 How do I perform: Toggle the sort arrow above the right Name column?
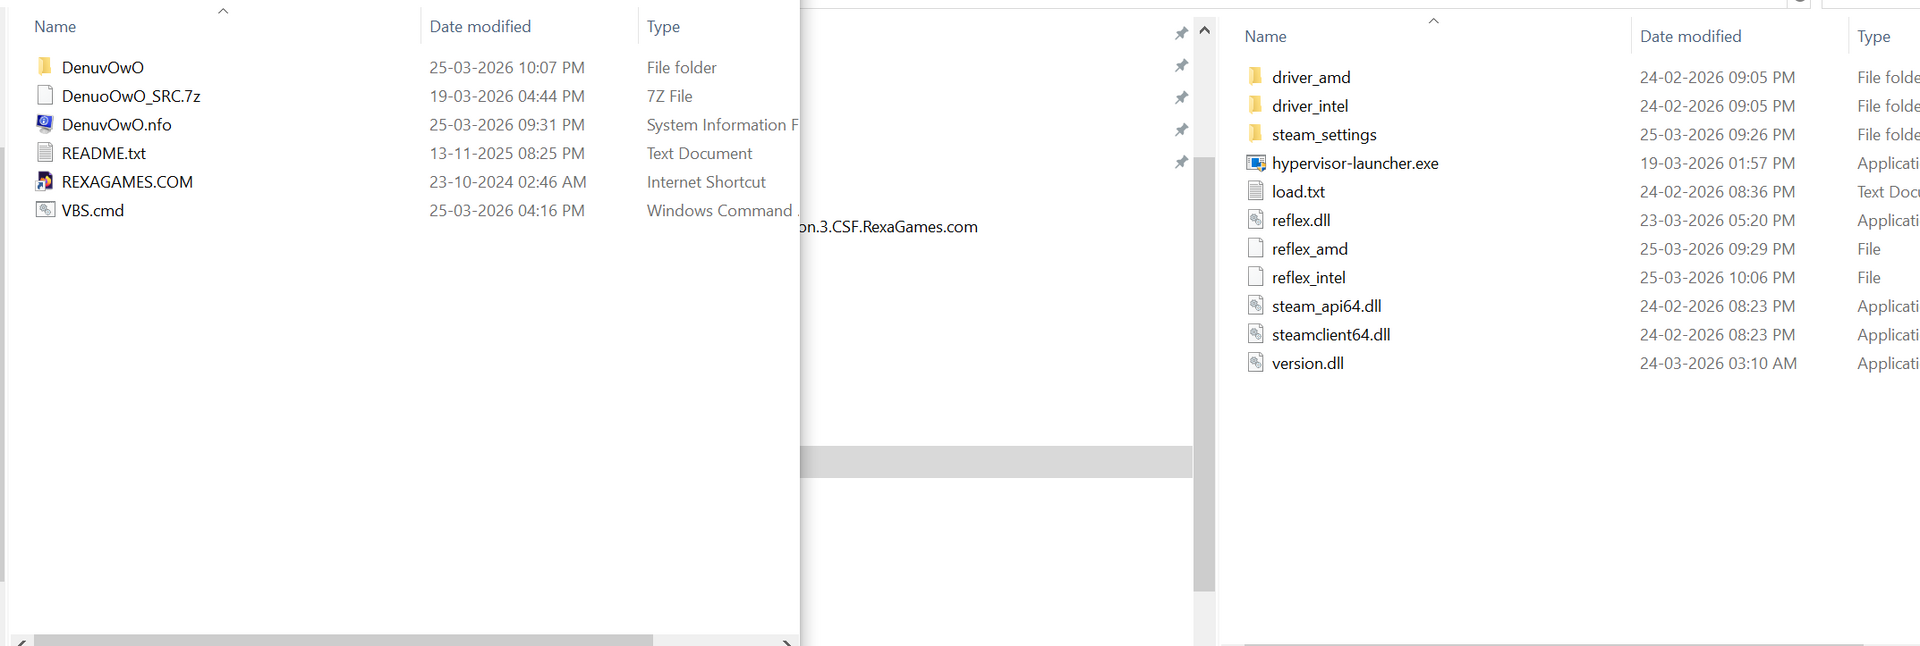pos(1433,21)
